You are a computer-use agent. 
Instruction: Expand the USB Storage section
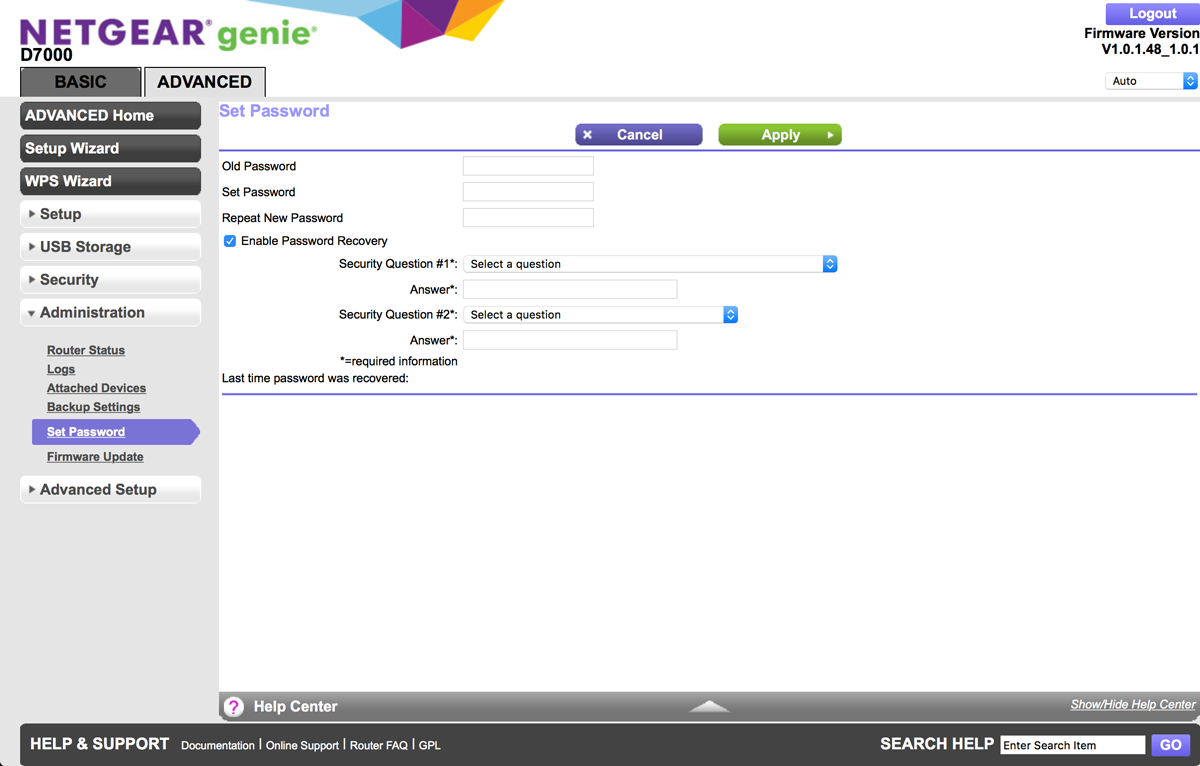pyautogui.click(x=110, y=247)
